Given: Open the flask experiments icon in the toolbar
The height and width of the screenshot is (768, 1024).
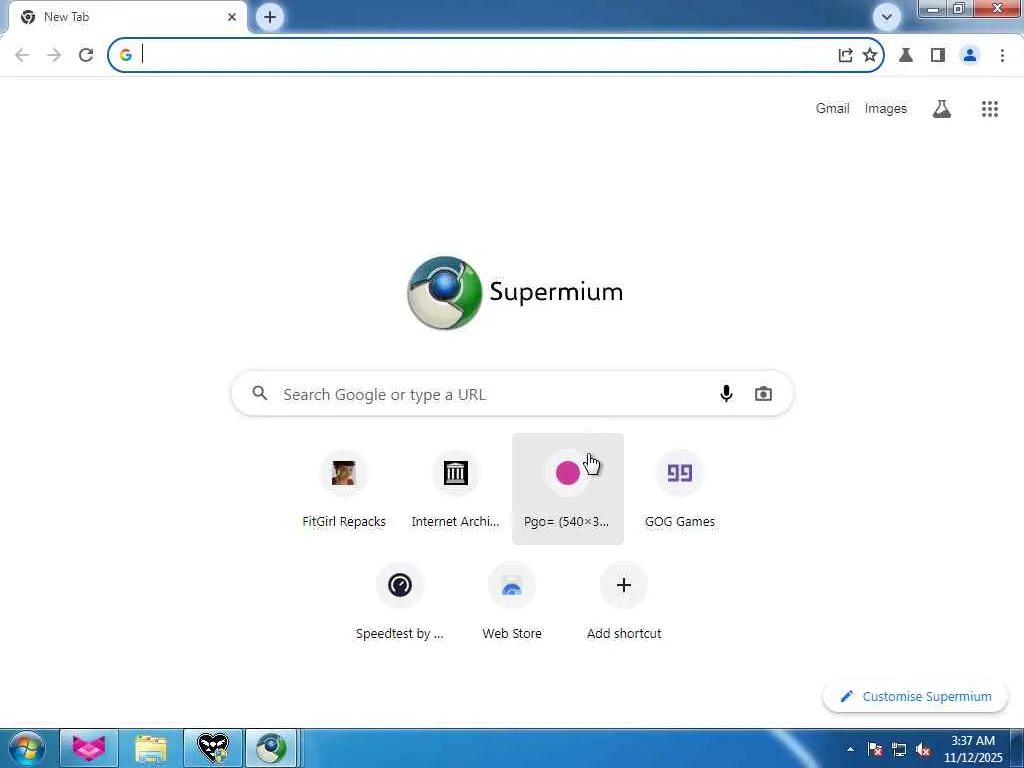Looking at the screenshot, I should [x=906, y=55].
